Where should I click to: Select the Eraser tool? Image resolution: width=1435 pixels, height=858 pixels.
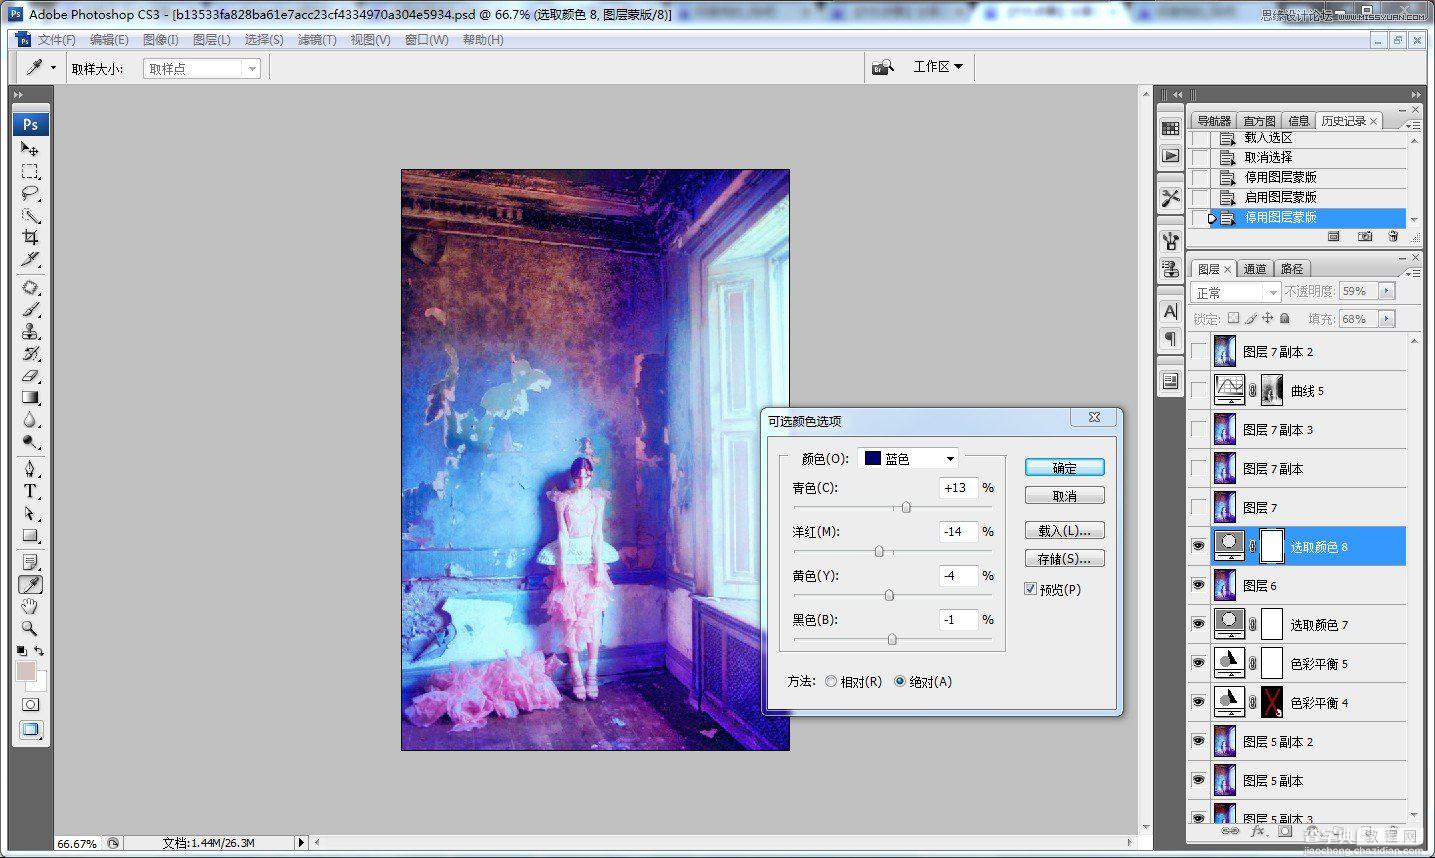(x=30, y=376)
